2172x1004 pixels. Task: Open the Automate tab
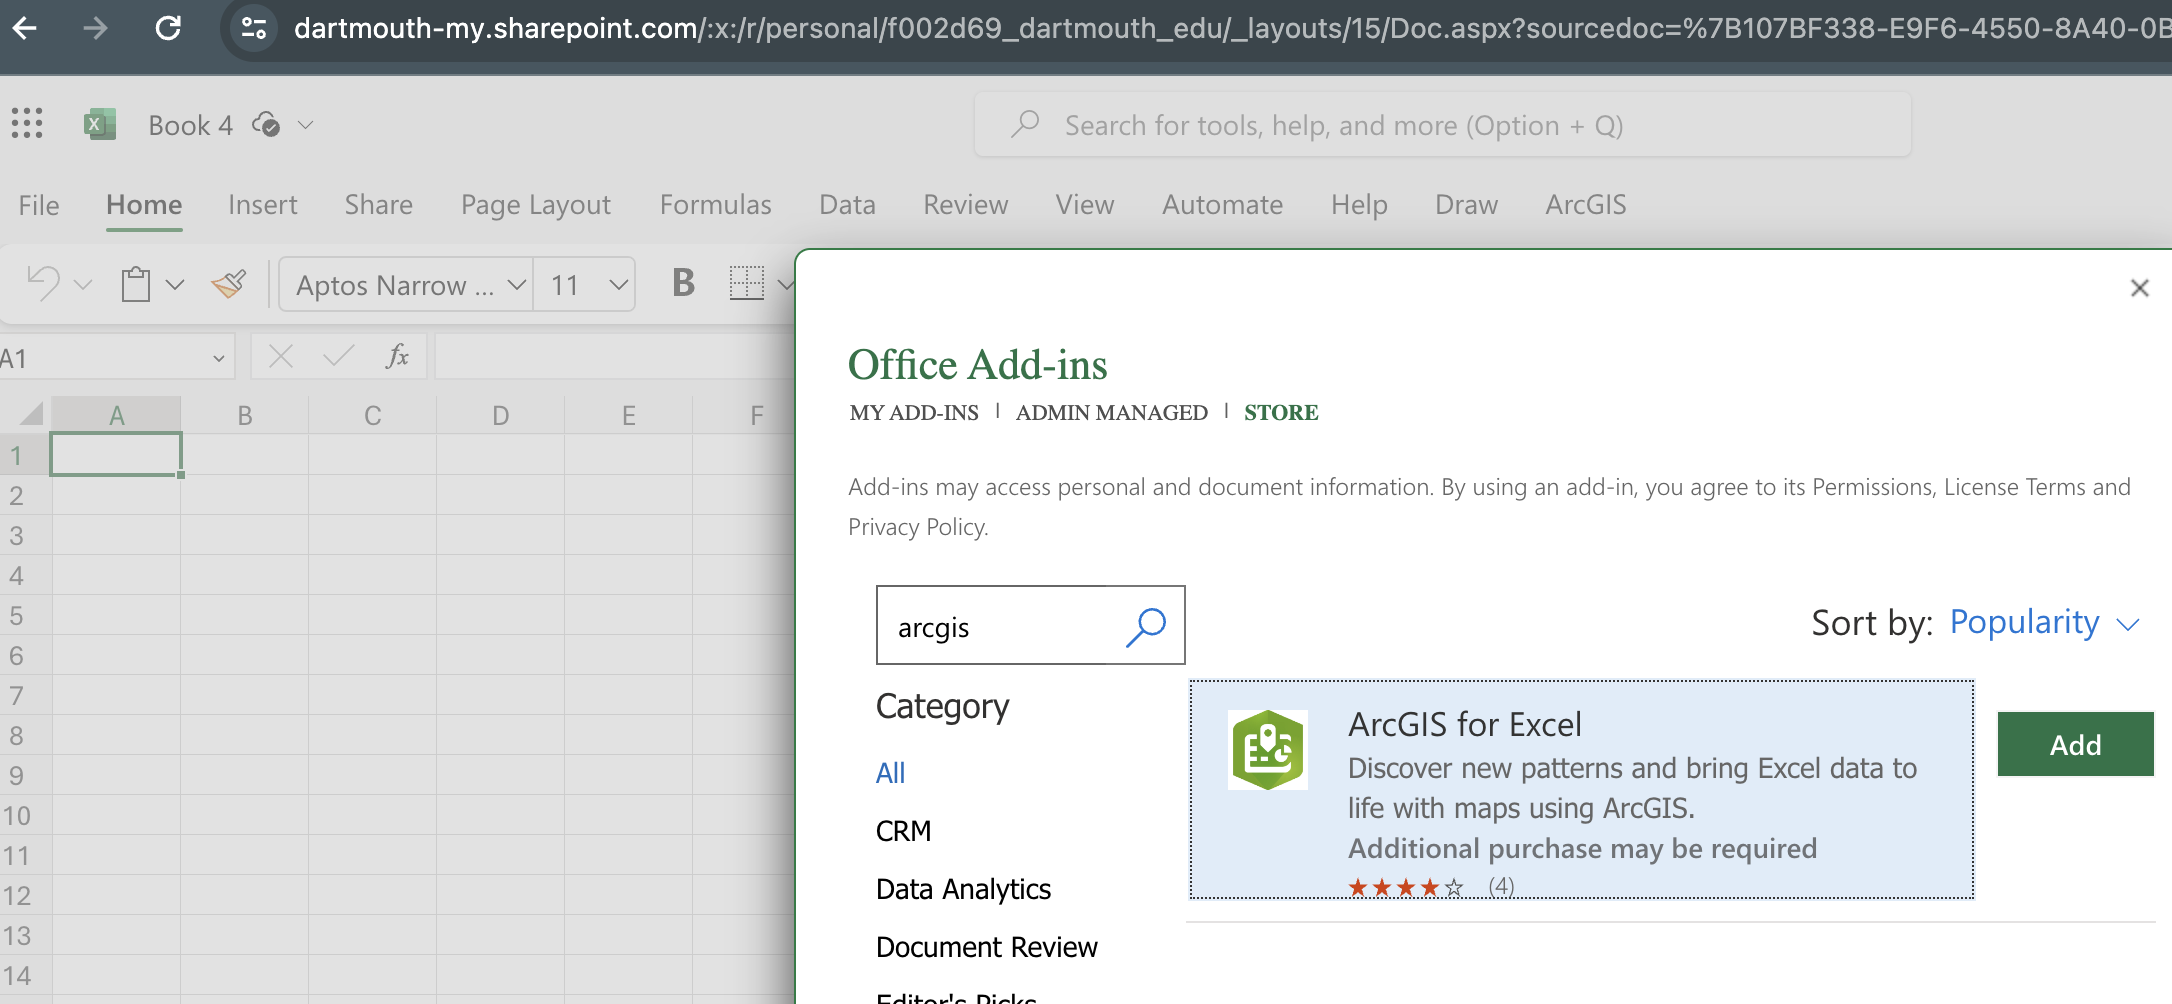[1223, 205]
